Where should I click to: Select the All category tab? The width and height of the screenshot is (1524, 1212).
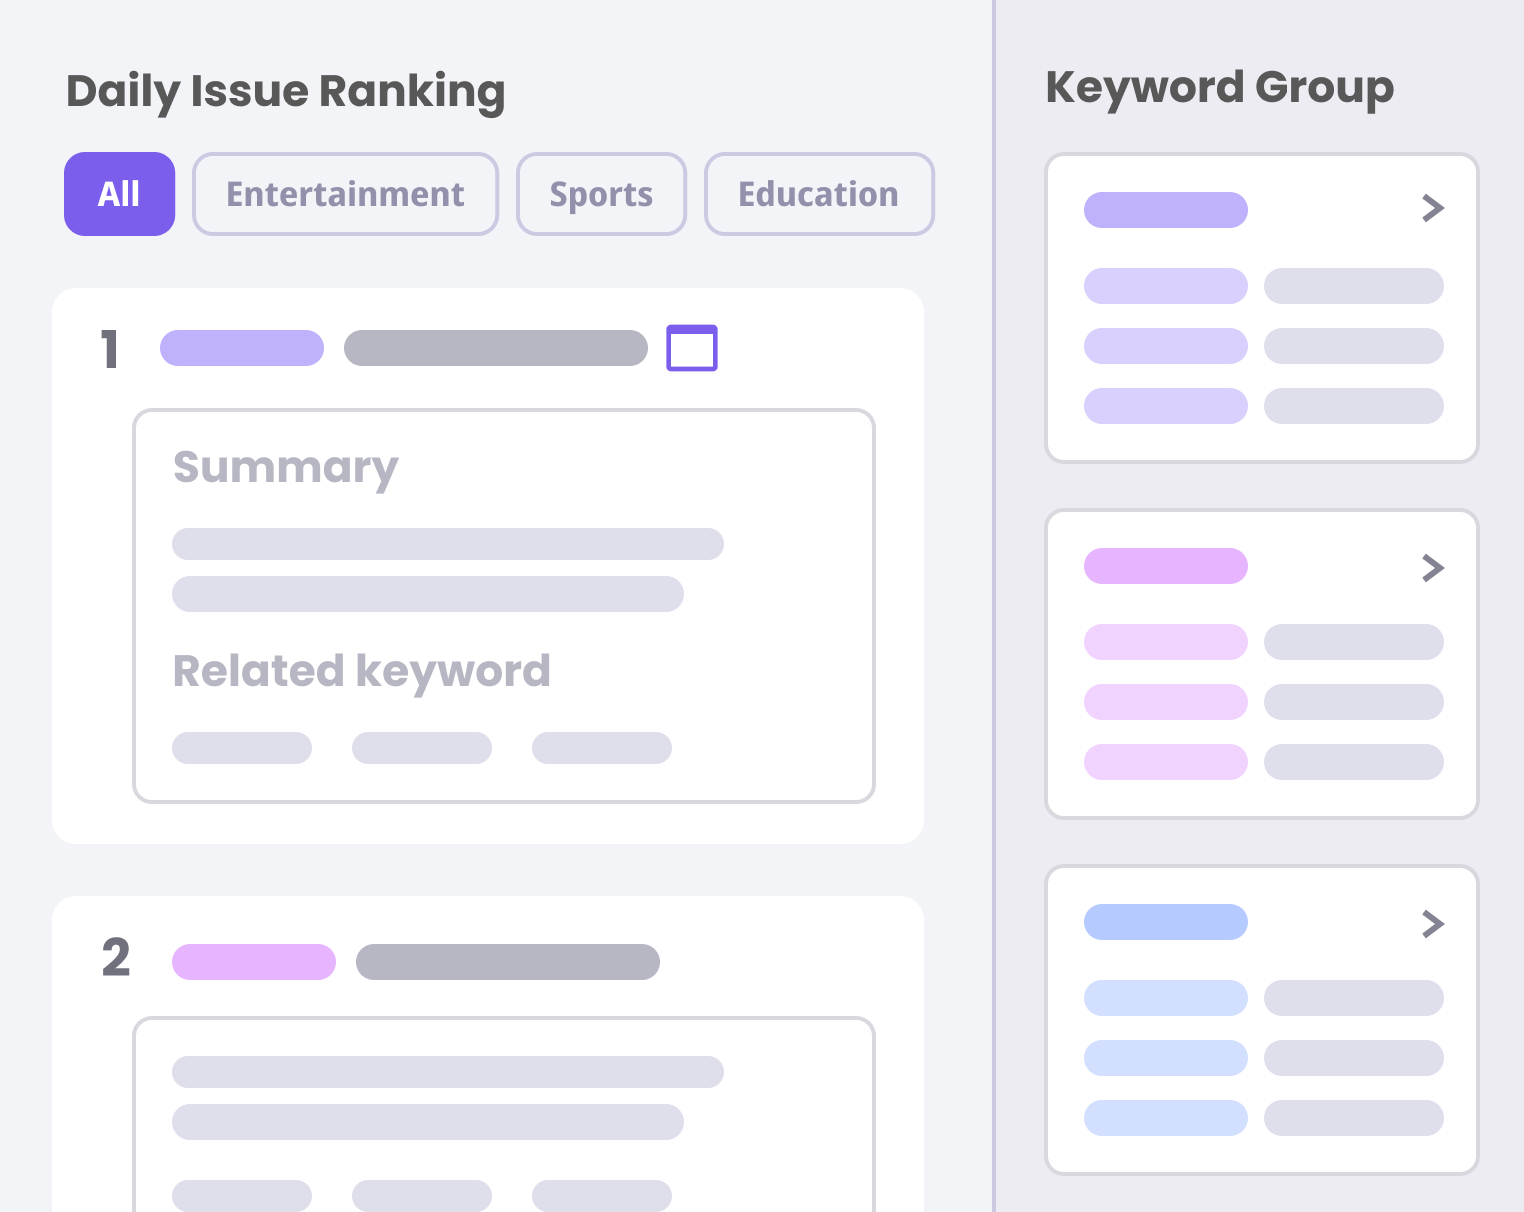[119, 194]
